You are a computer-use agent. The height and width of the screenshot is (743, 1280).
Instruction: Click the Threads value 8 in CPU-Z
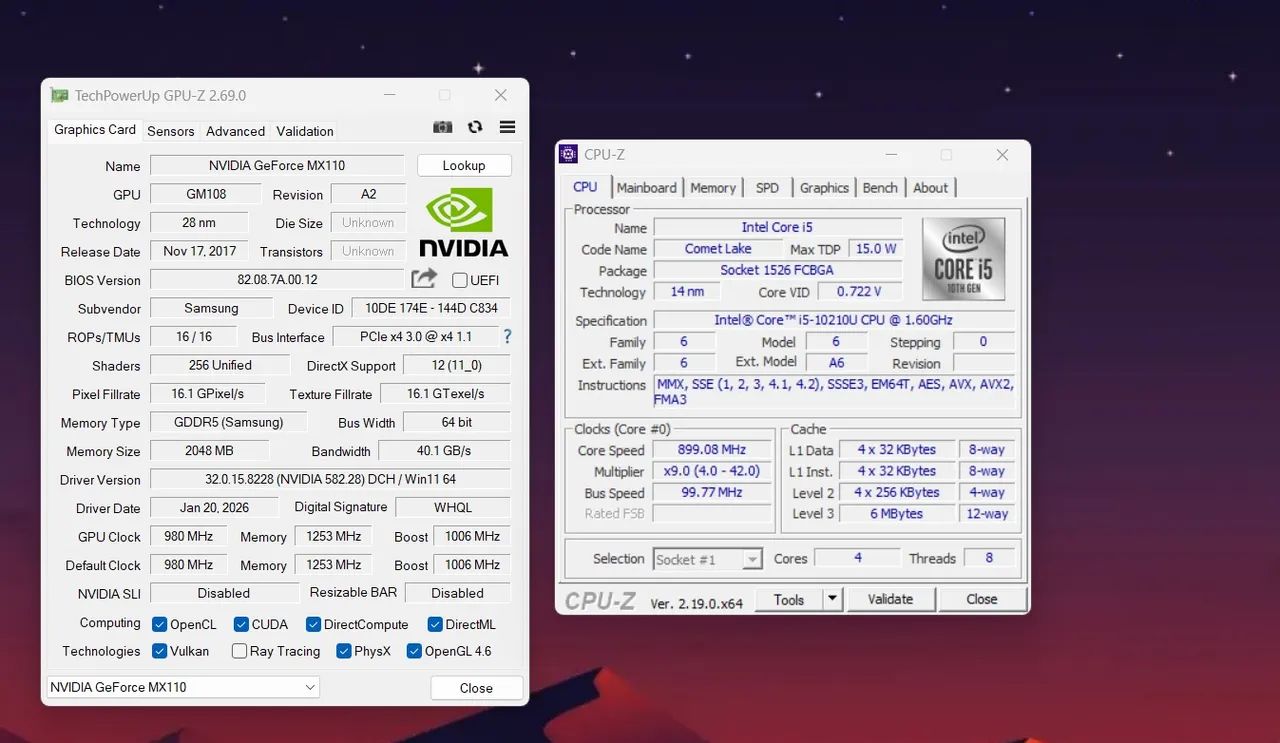coord(989,558)
